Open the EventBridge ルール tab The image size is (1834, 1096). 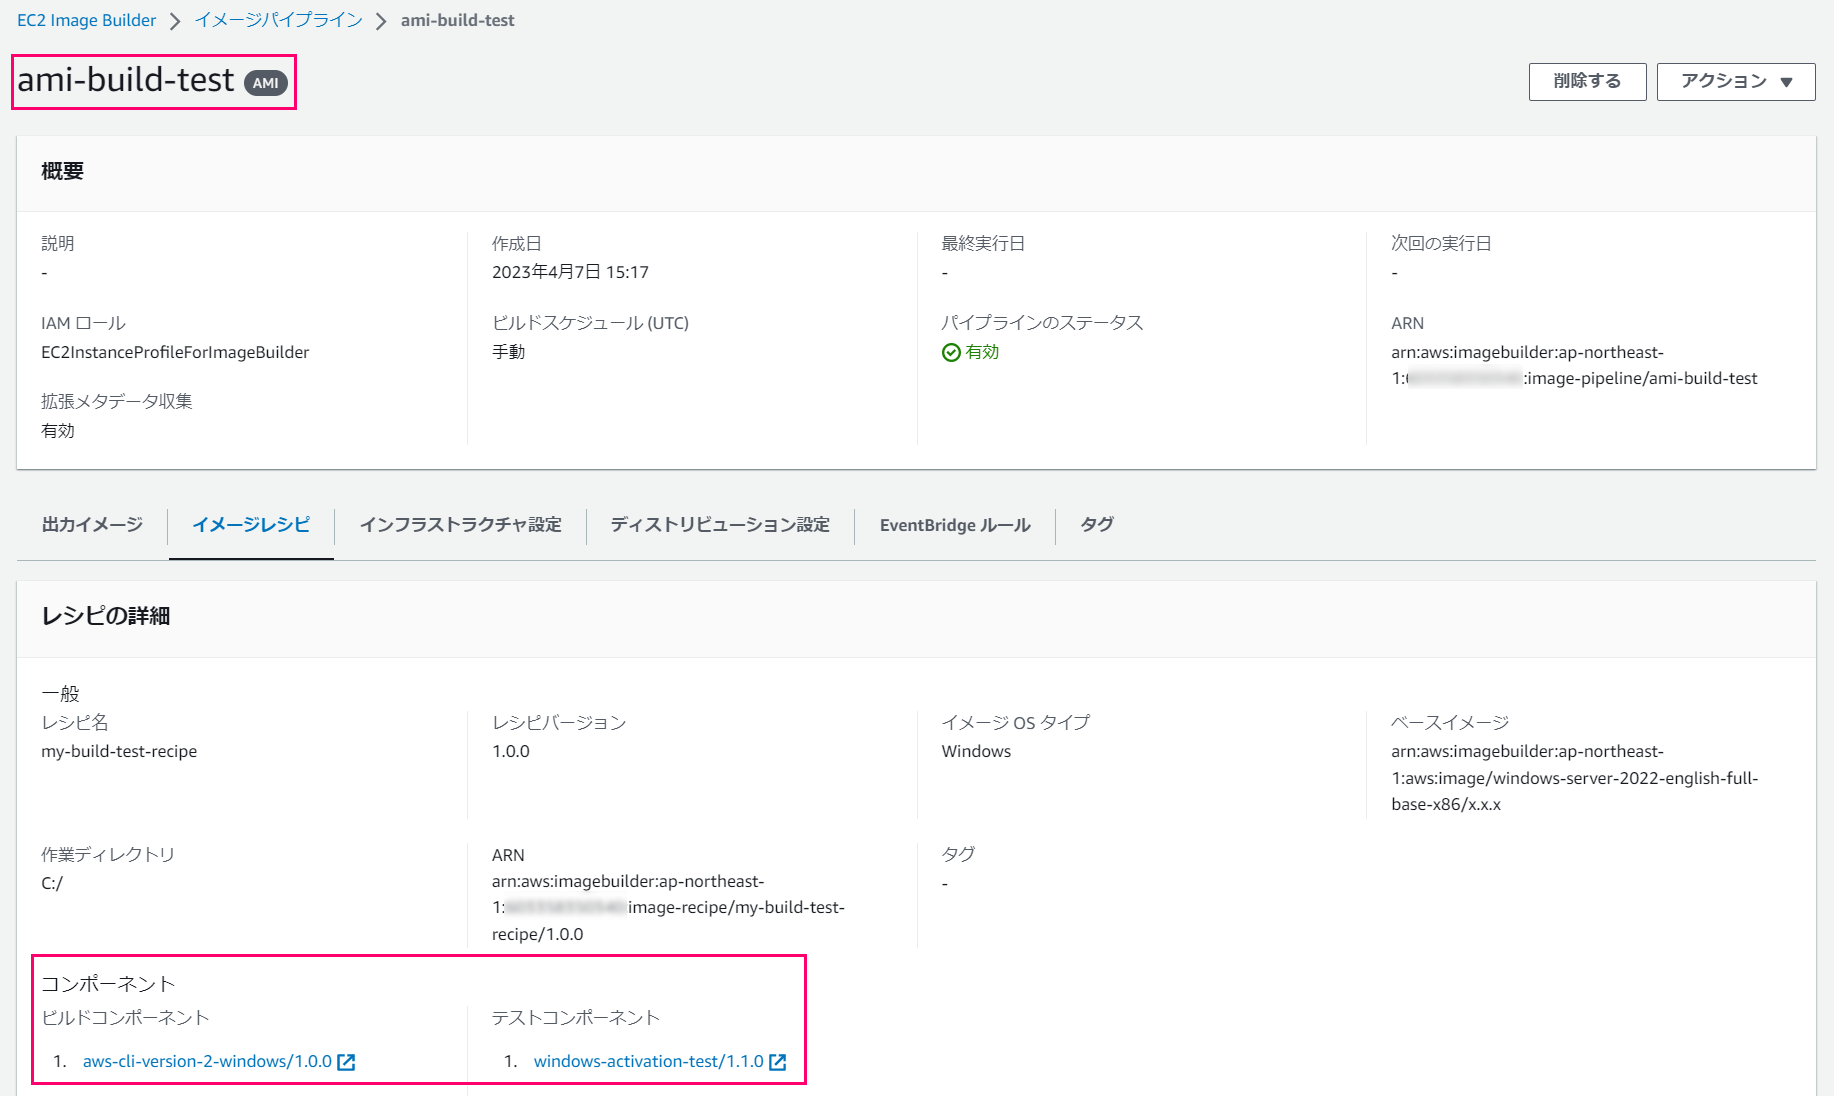955,525
